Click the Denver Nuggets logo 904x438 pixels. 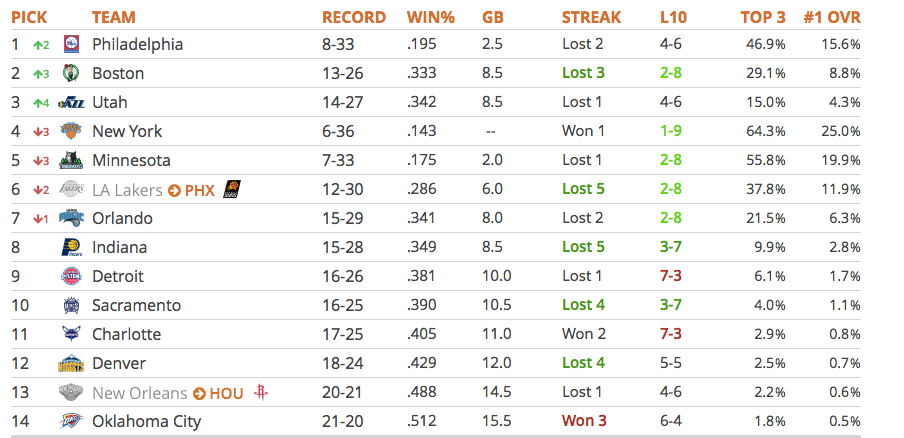click(71, 364)
